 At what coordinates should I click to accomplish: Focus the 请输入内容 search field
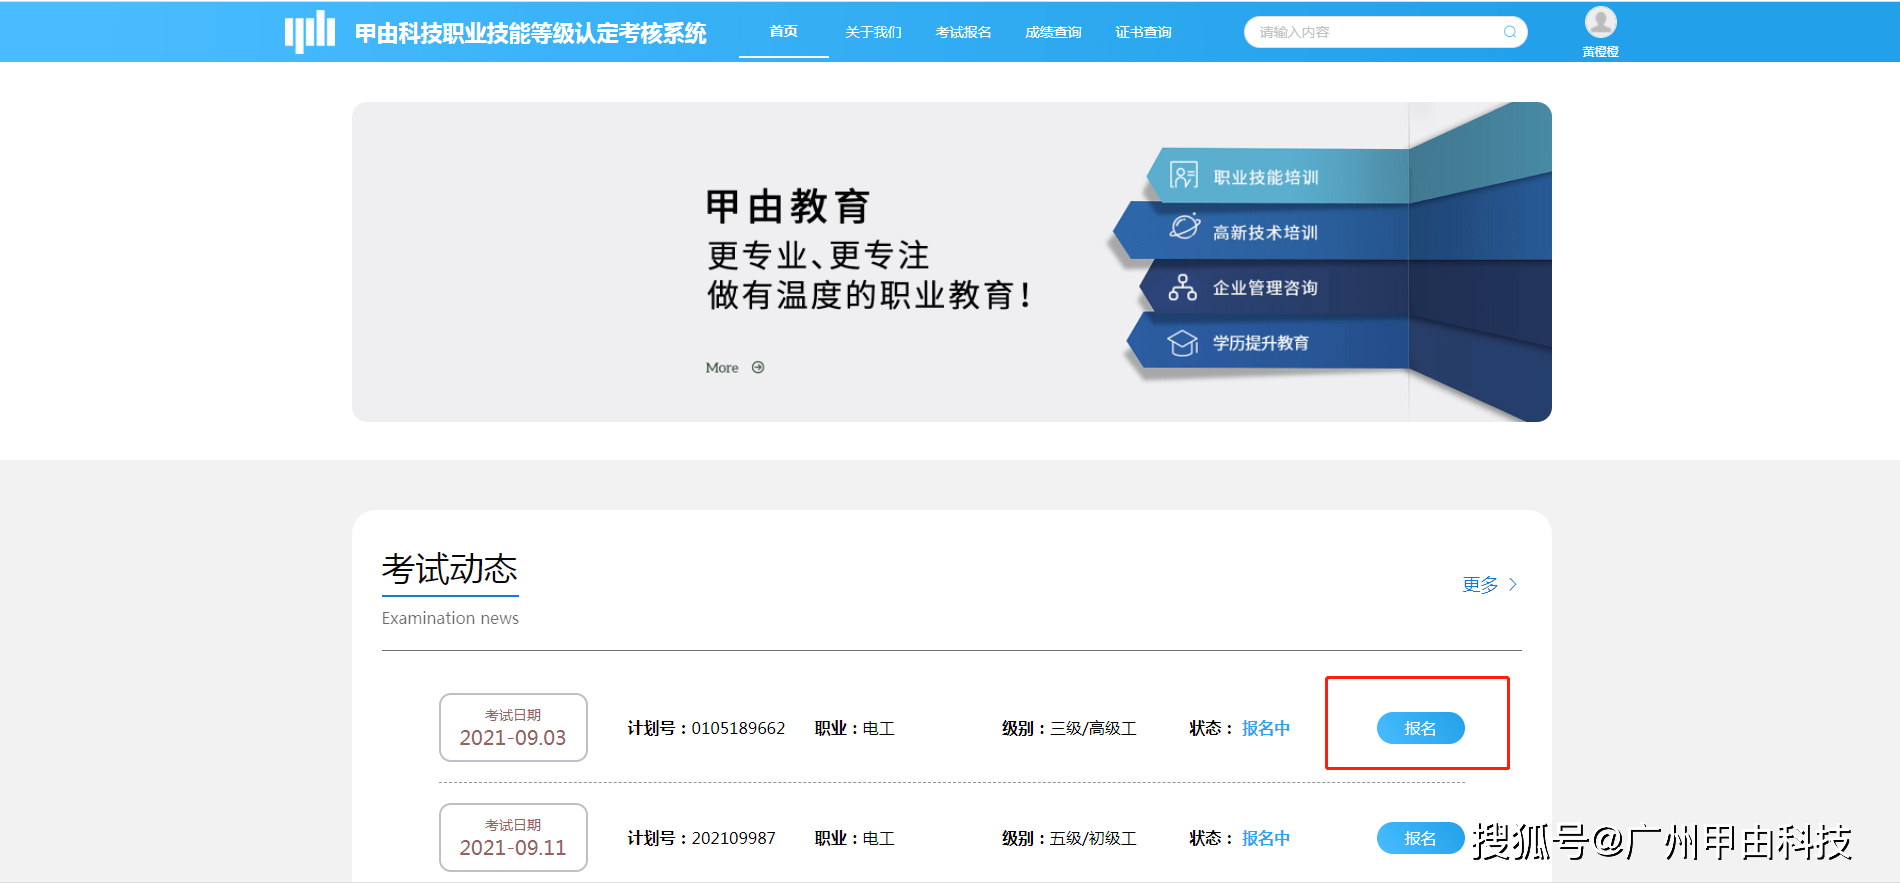coord(1385,32)
